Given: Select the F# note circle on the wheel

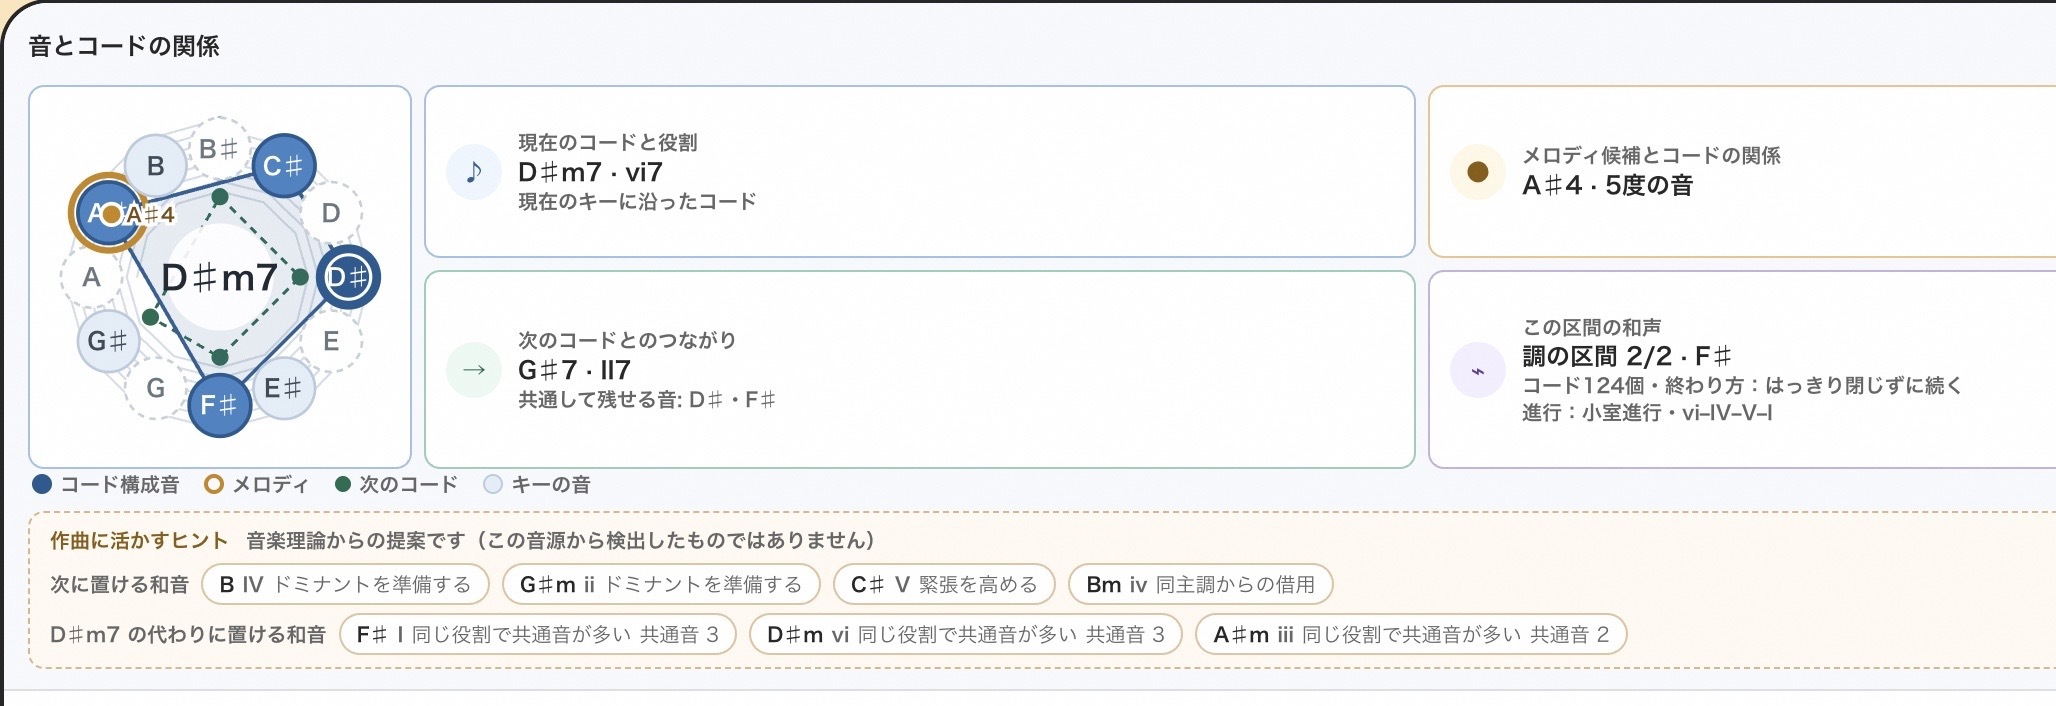Looking at the screenshot, I should click(x=219, y=405).
